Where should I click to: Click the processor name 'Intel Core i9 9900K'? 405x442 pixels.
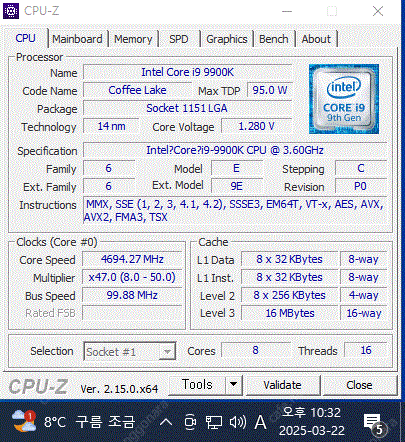(x=188, y=72)
